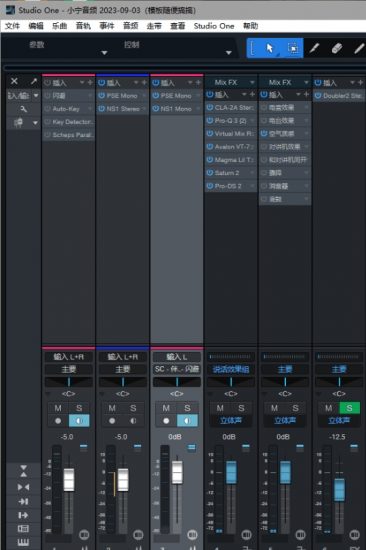
Task: Show instruments with the piano keys icon
Action: coord(23,542)
